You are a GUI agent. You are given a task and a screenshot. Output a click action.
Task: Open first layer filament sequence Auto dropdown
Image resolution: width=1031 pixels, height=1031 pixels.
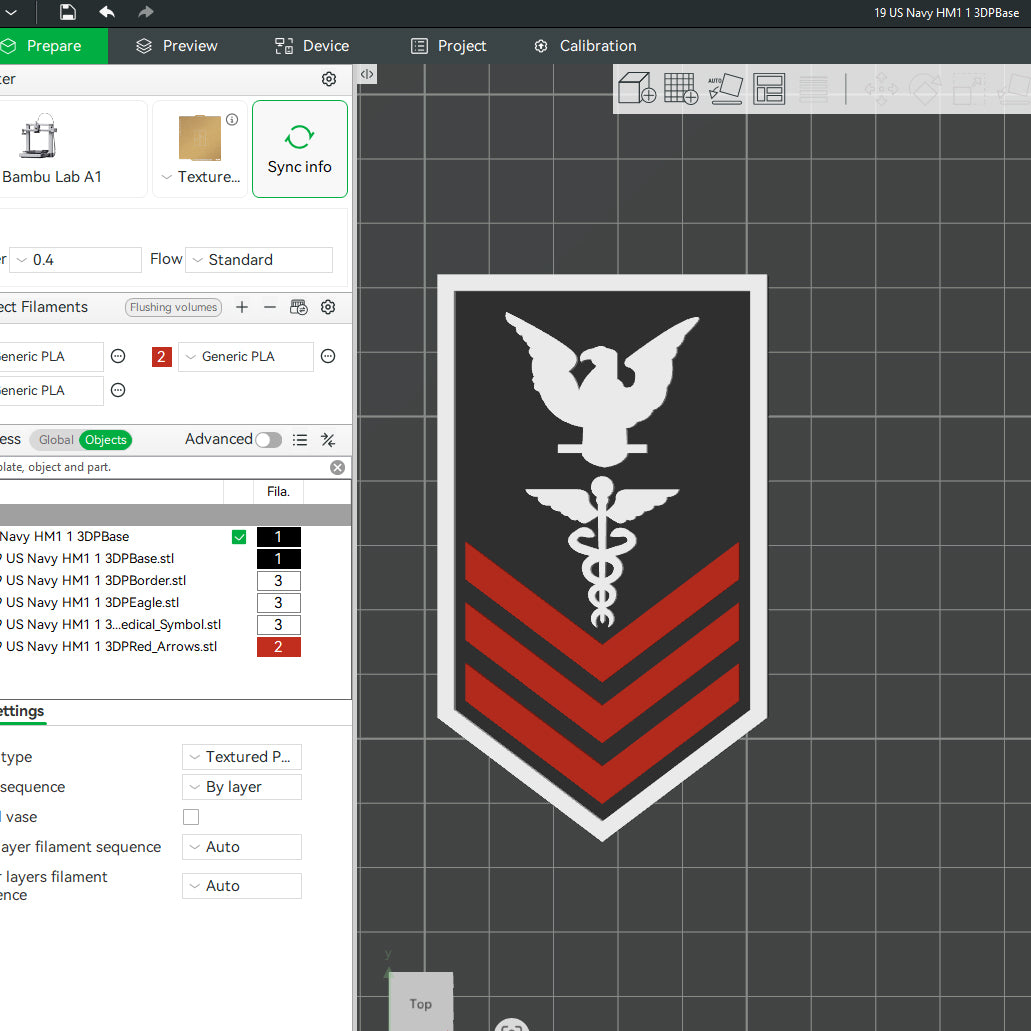(x=242, y=847)
